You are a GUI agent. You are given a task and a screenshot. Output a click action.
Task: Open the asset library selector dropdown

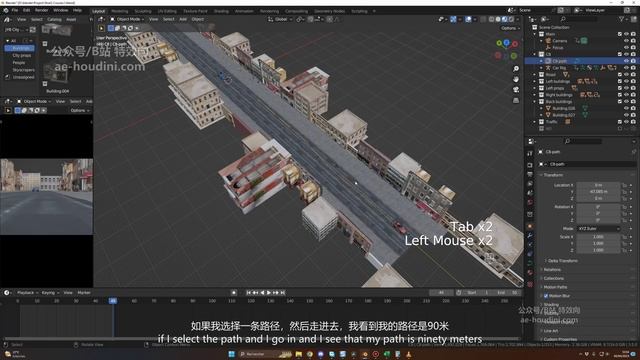tap(17, 29)
